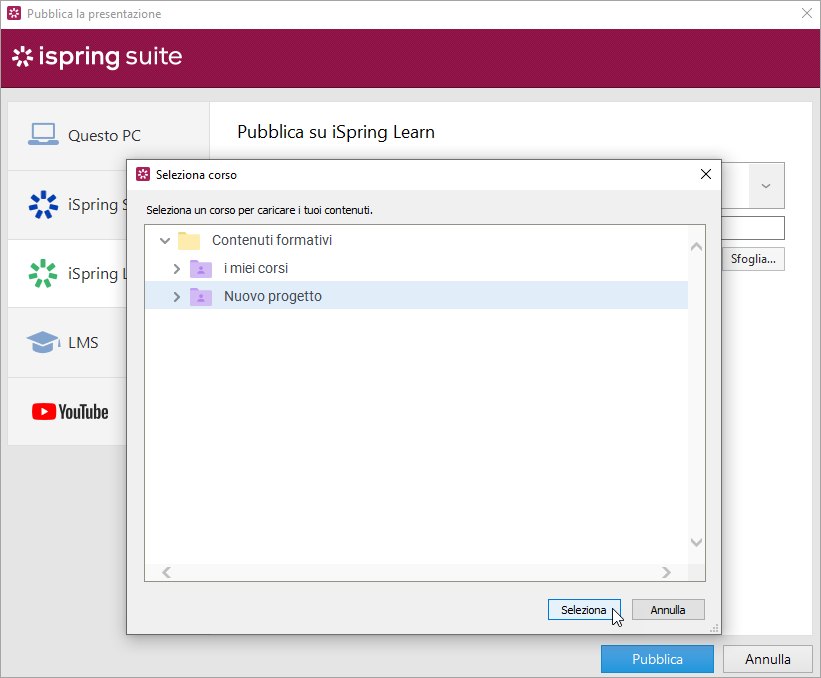Select the iSpring Space blue icon
821x678 pixels.
(x=43, y=205)
